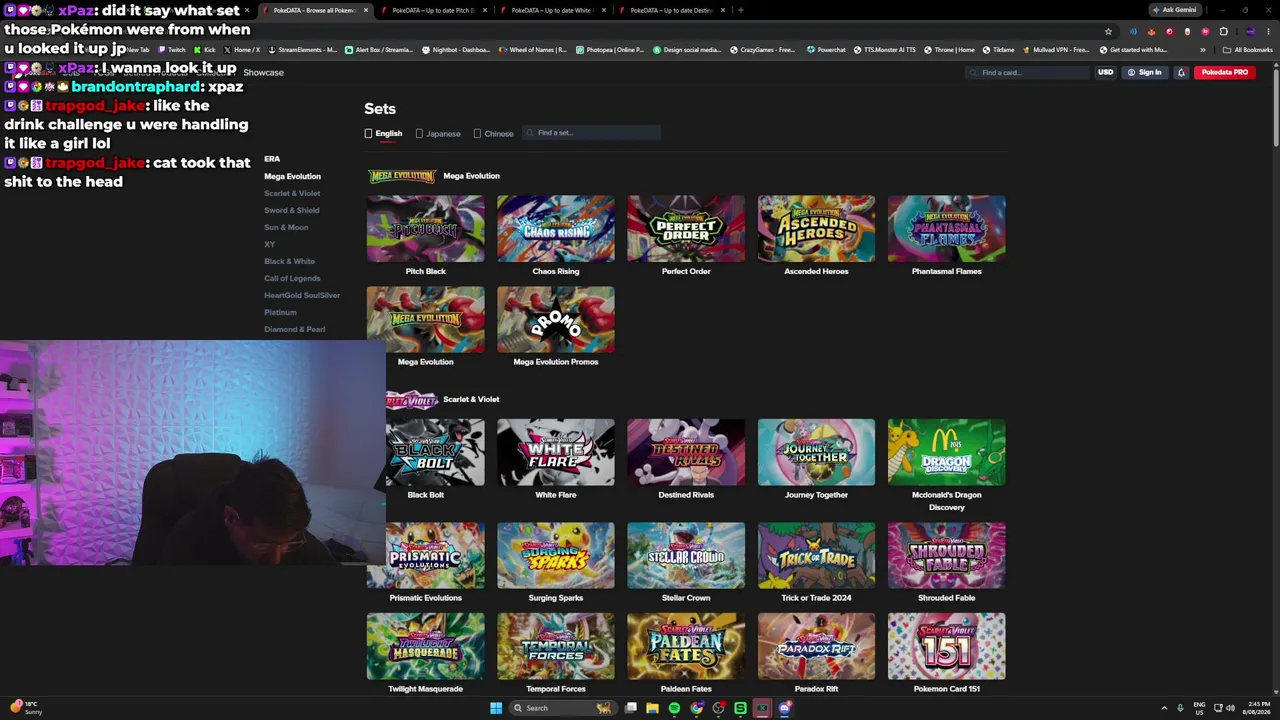Click the Find a set search field
This screenshot has width=1280, height=720.
coord(591,132)
